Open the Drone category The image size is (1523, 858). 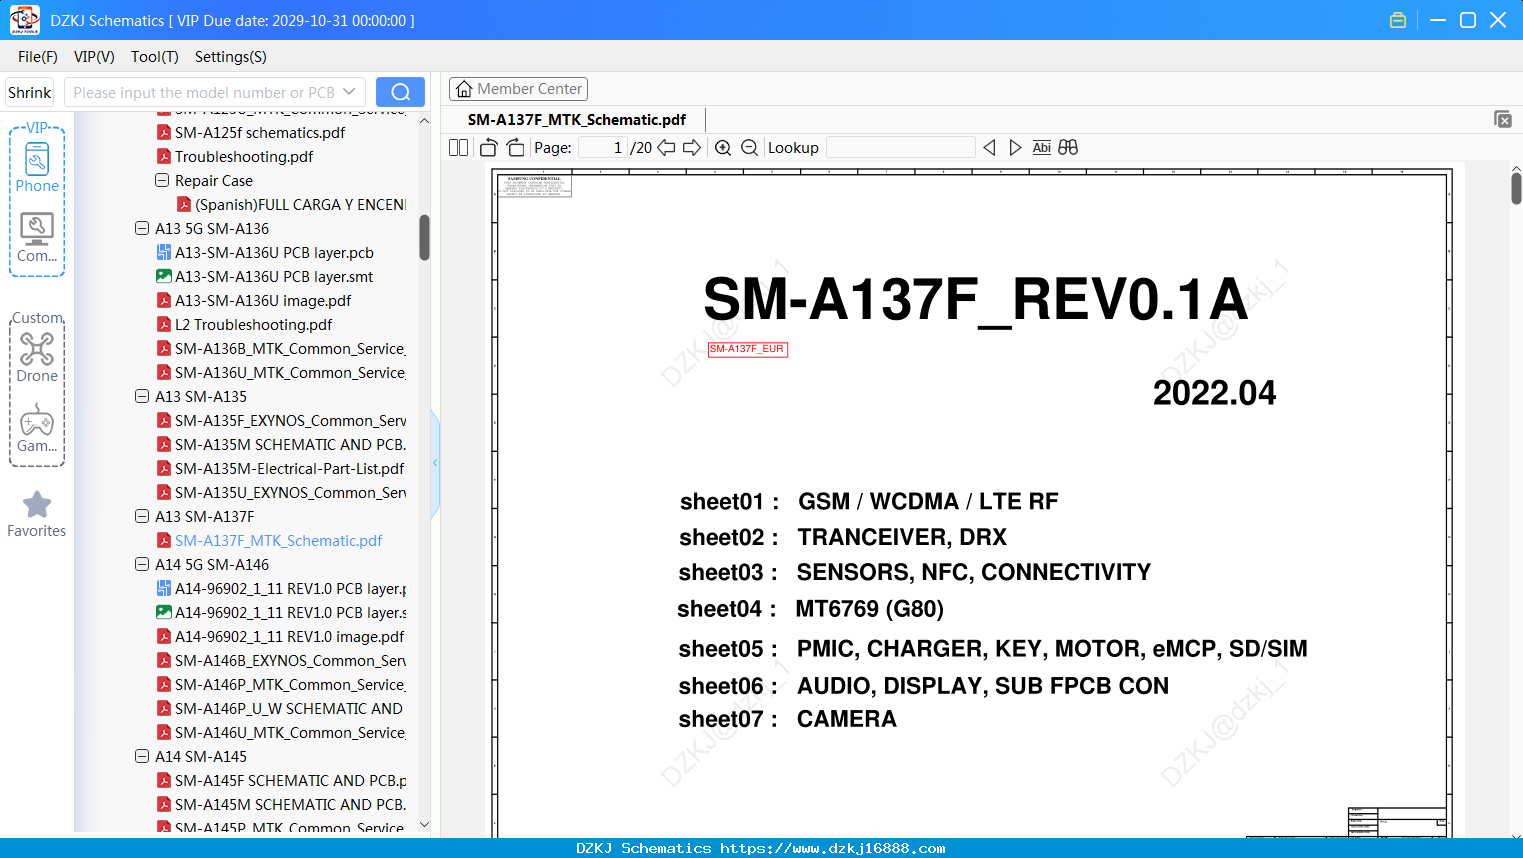click(x=37, y=357)
